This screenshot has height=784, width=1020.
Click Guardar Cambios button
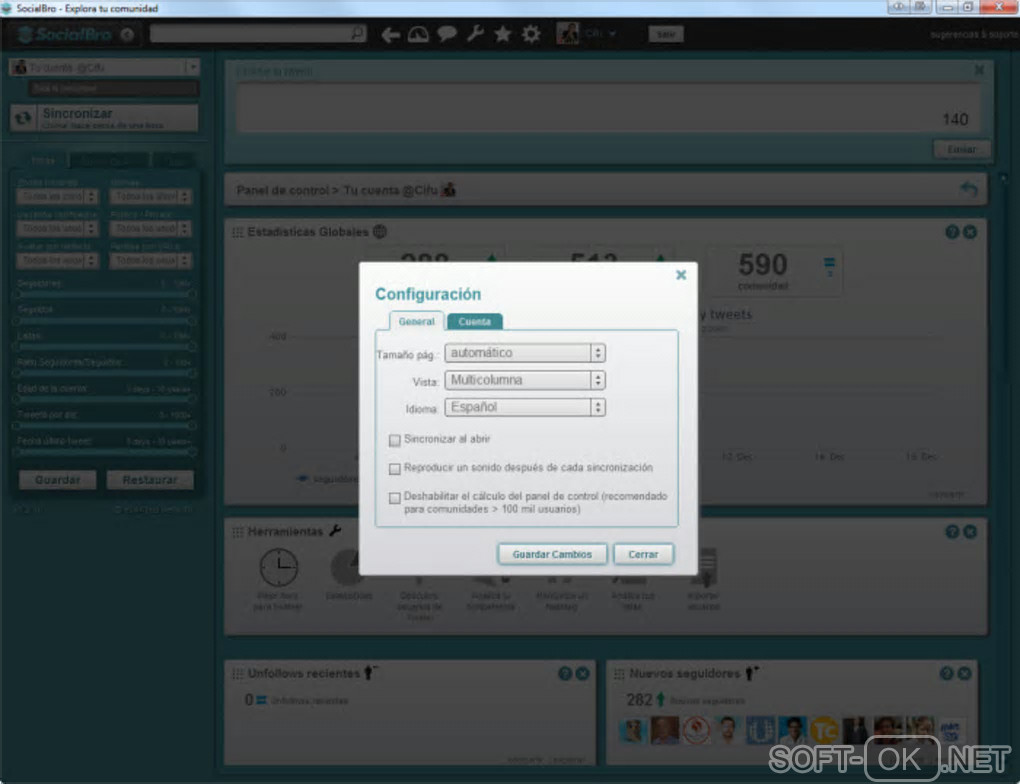[552, 554]
